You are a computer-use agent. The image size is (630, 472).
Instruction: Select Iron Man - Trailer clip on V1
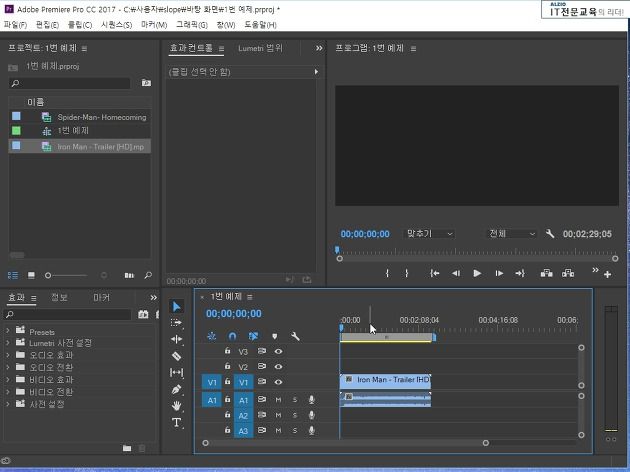click(385, 381)
